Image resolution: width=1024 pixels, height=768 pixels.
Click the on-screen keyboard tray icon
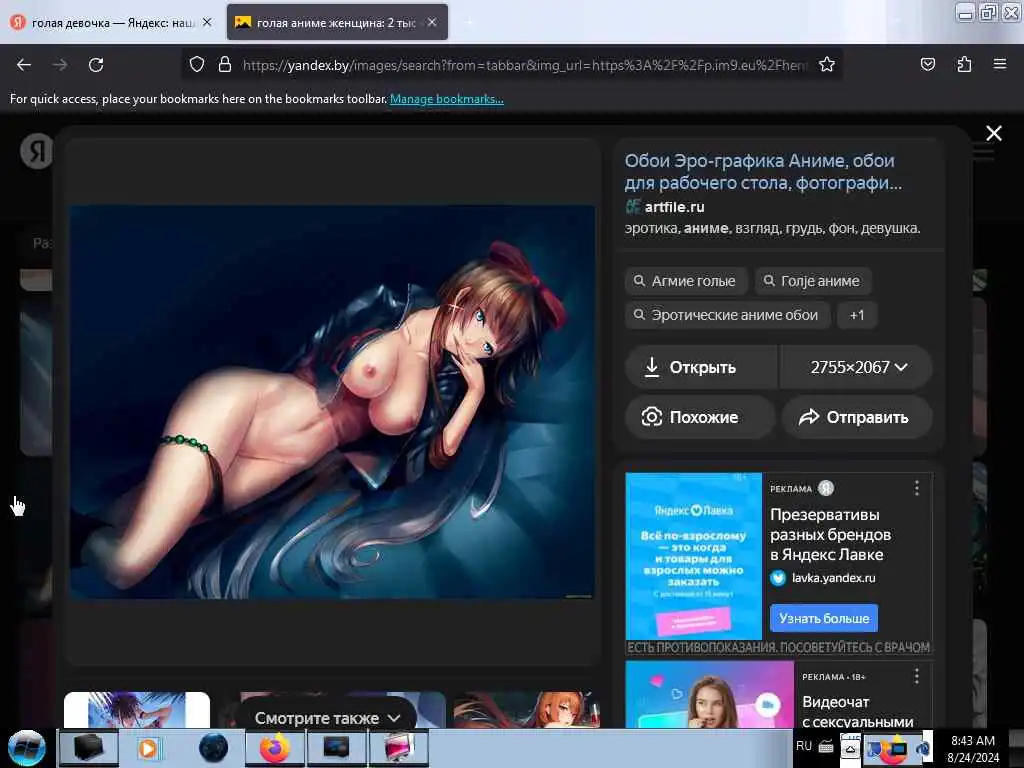tap(825, 746)
